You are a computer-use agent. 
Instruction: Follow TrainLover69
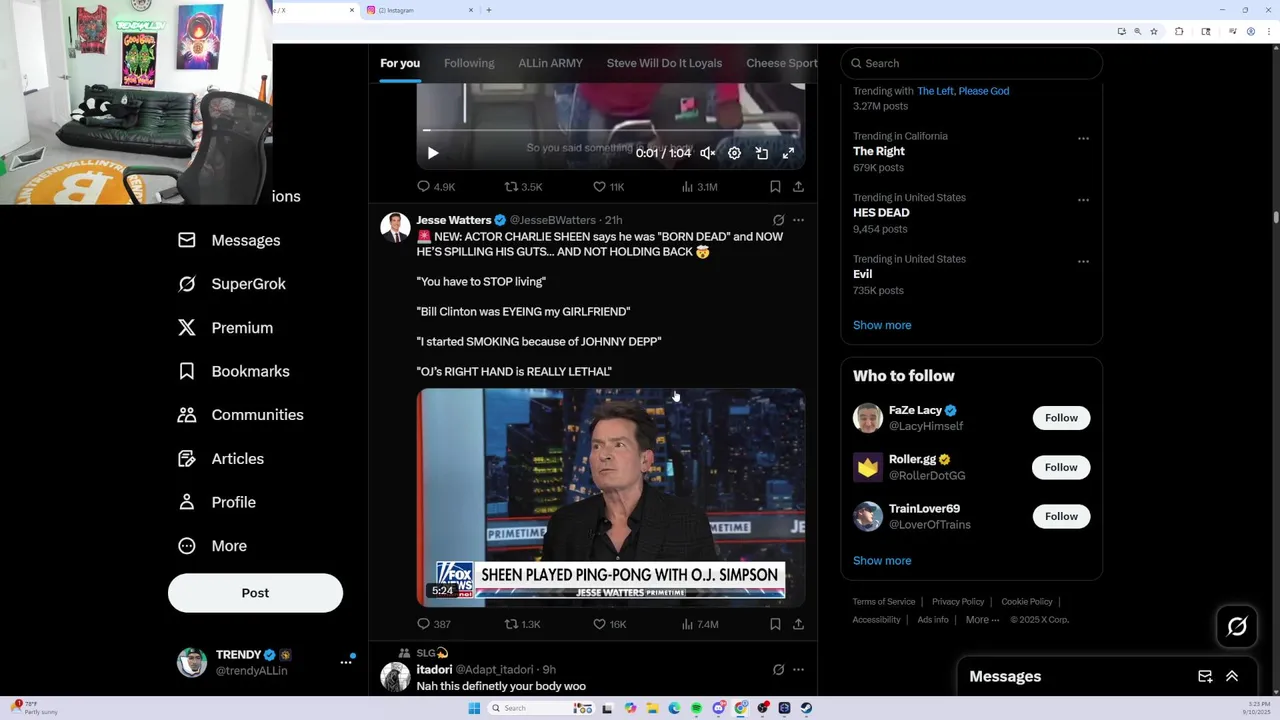[1061, 516]
